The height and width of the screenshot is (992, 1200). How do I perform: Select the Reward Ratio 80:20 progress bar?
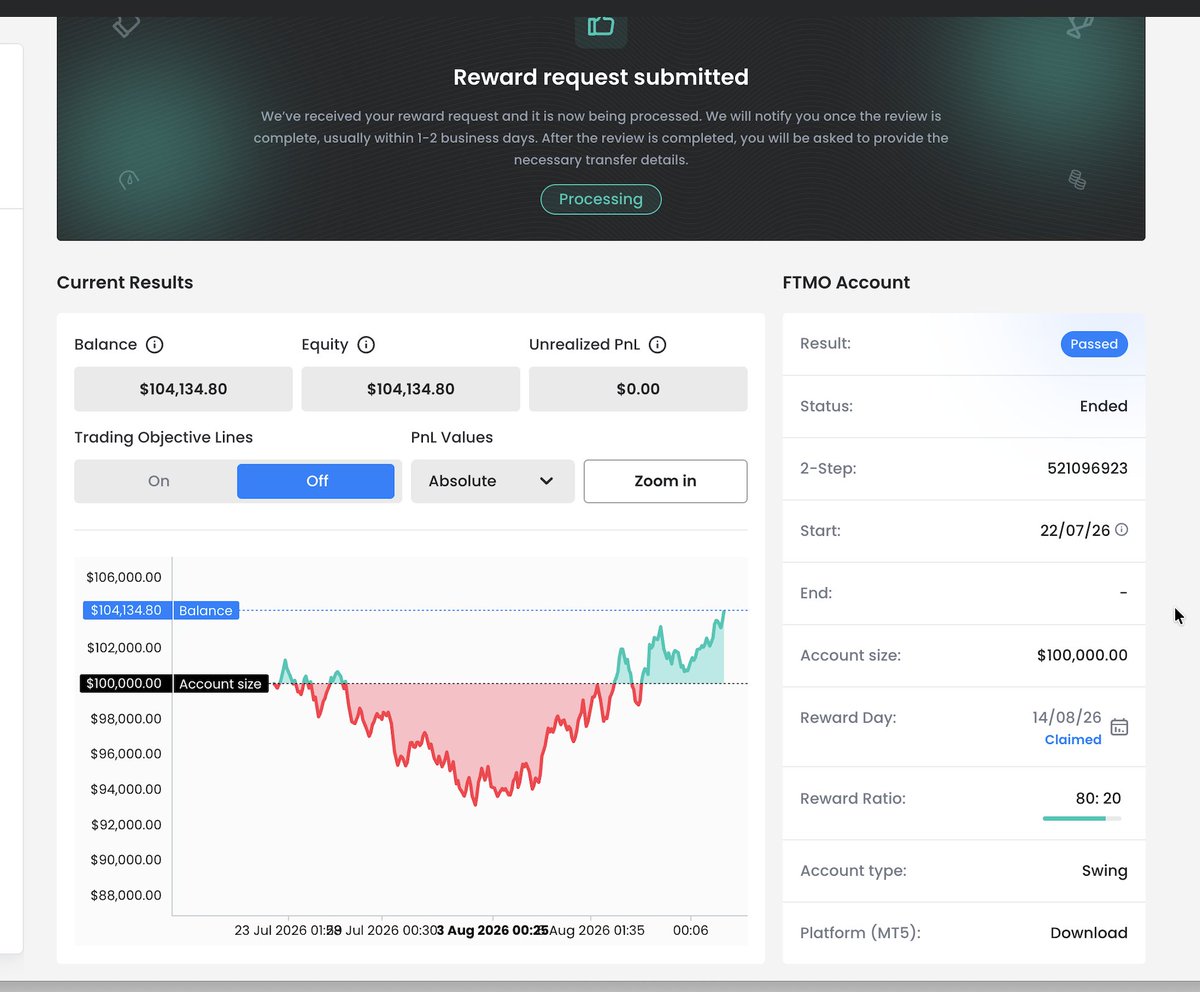pyautogui.click(x=1082, y=818)
